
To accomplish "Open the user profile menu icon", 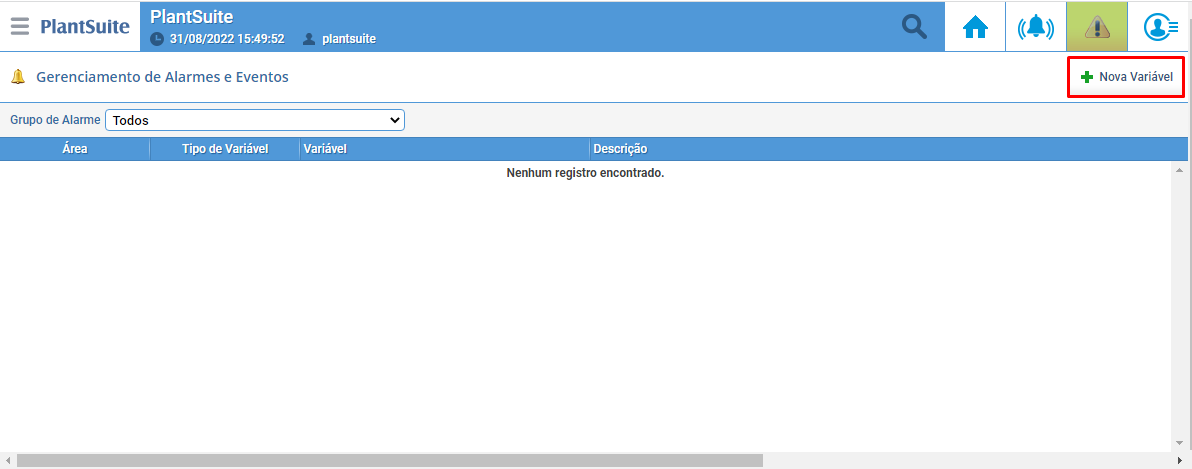I will (x=1160, y=27).
